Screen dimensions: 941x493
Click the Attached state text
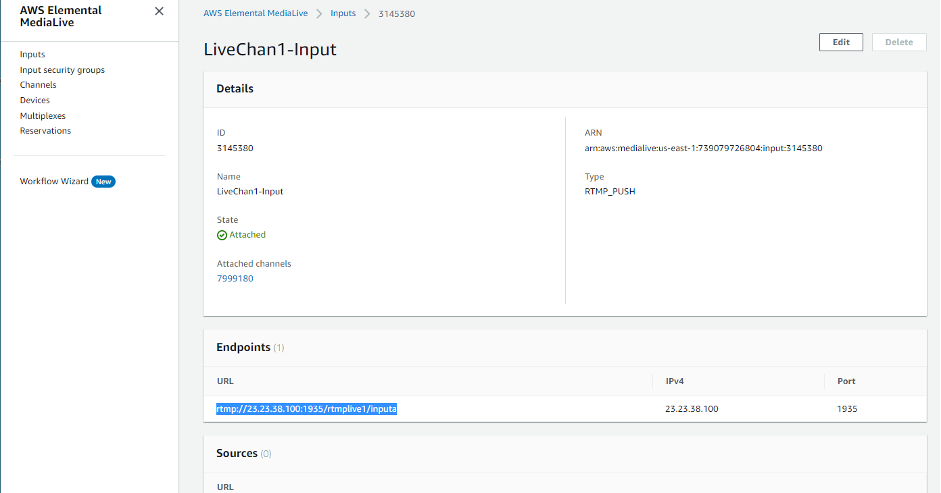pyautogui.click(x=247, y=235)
